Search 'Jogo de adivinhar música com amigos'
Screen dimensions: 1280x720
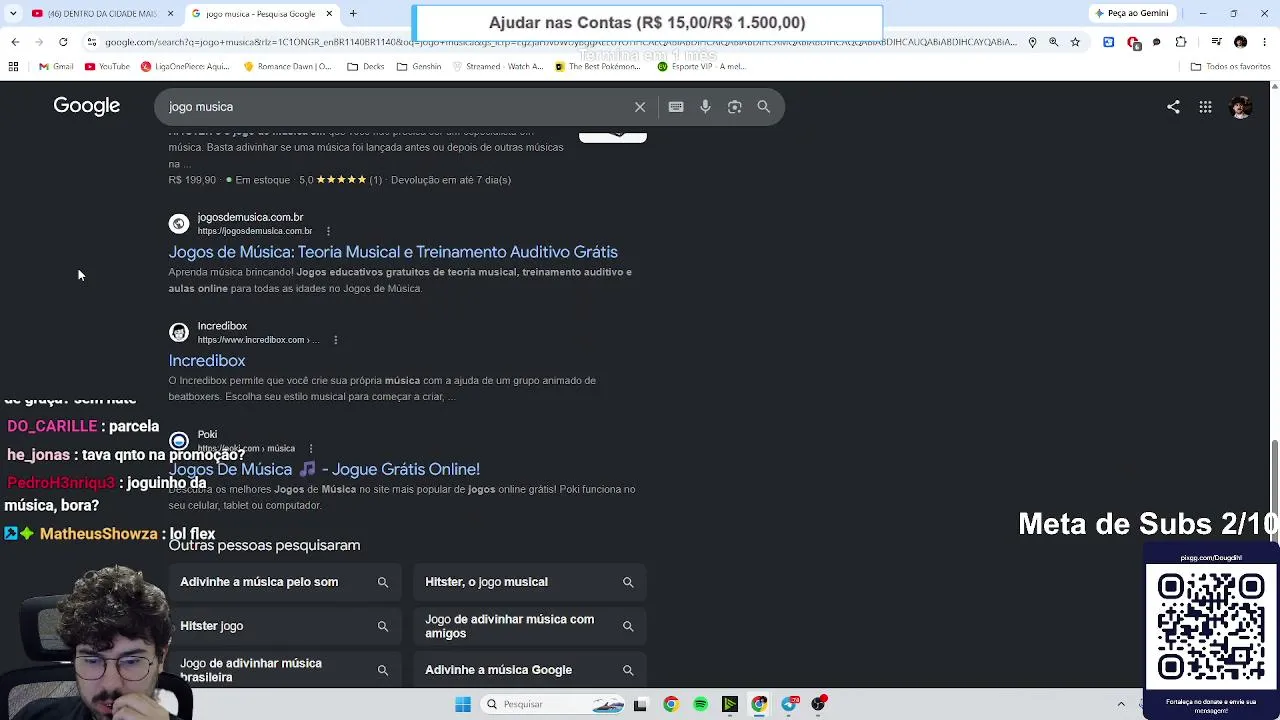pos(530,626)
